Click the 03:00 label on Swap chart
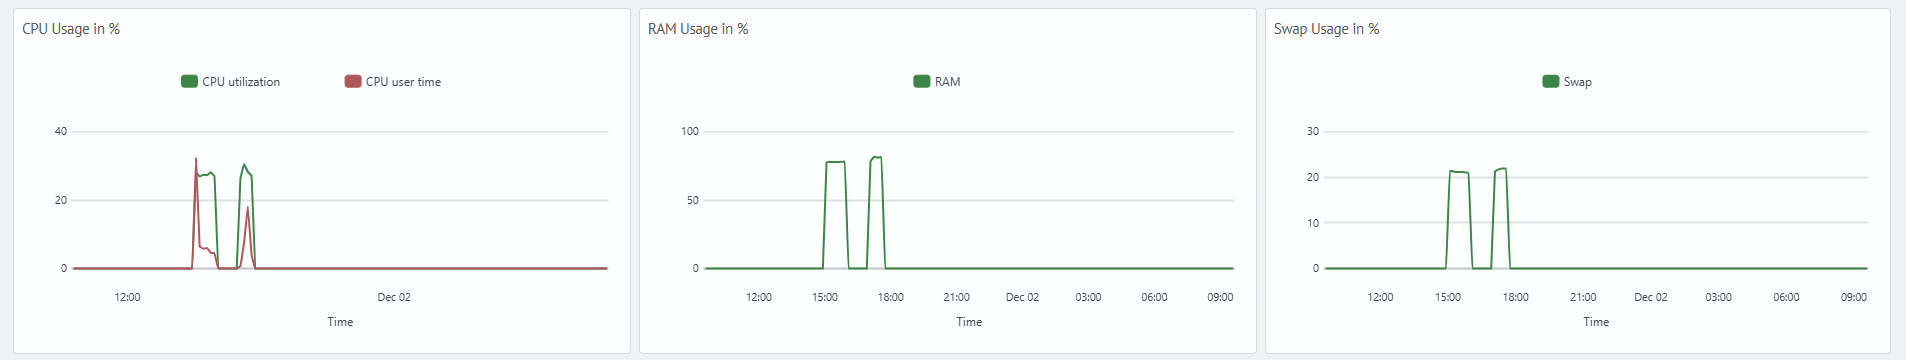1906x360 pixels. pos(1718,297)
